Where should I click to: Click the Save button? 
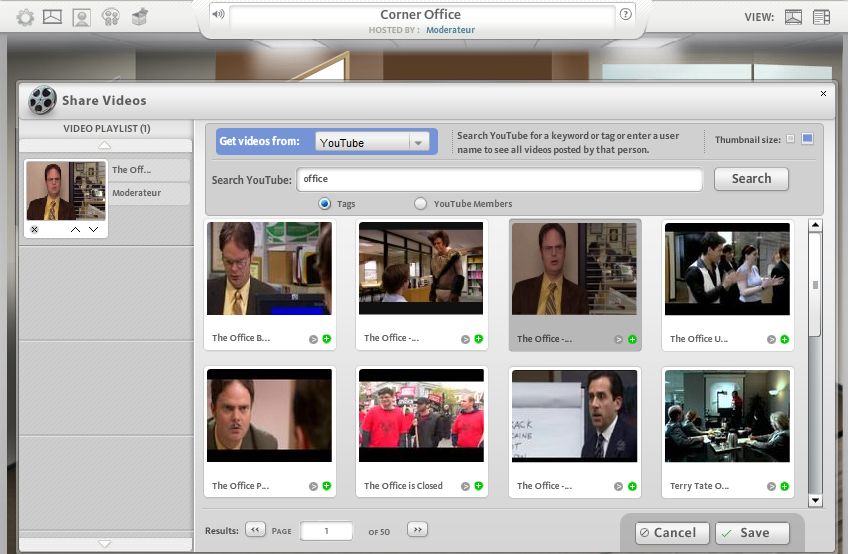click(x=752, y=533)
